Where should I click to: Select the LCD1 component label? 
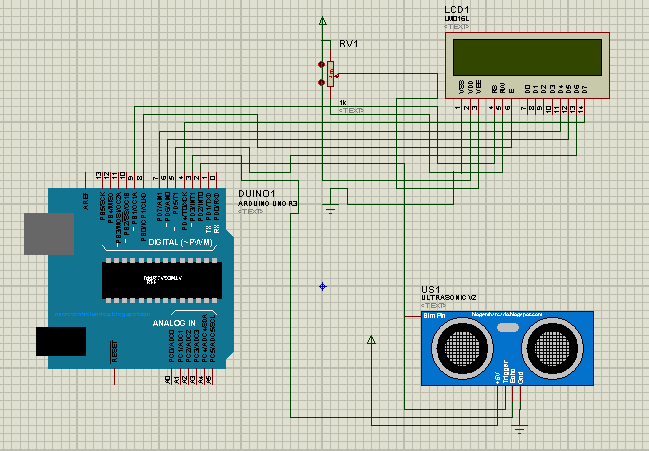459,9
